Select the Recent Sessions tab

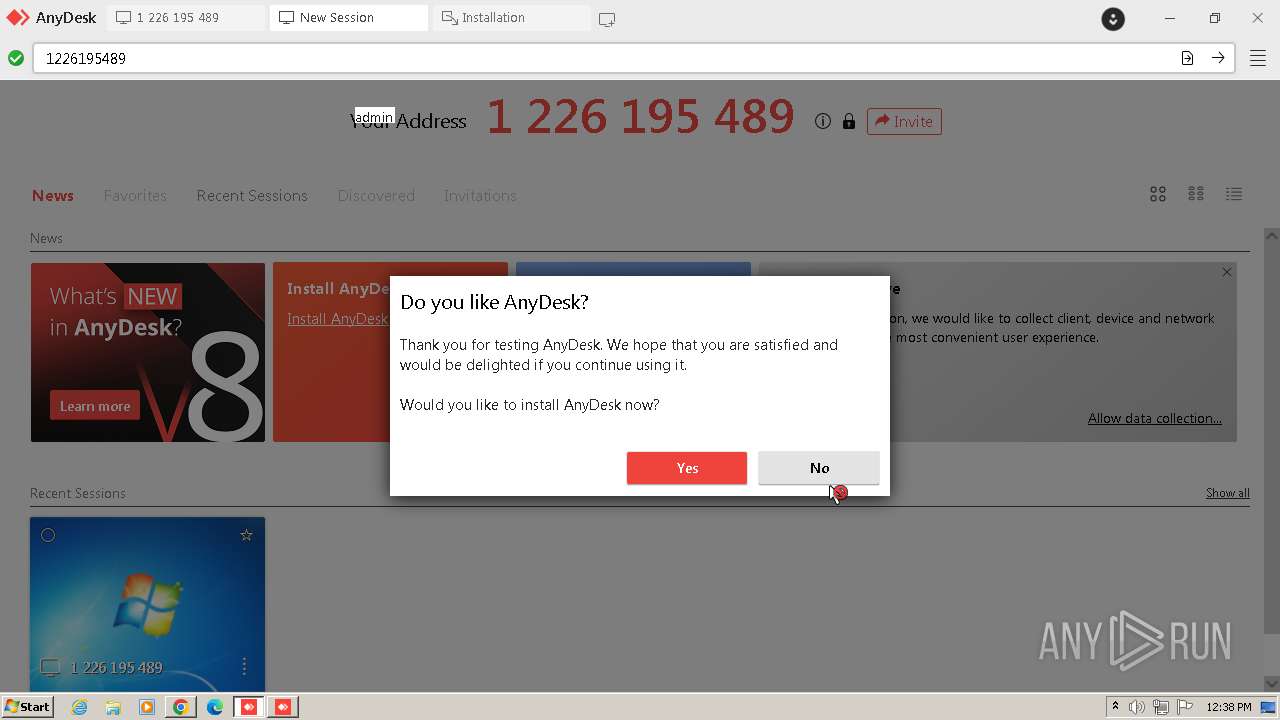[252, 195]
